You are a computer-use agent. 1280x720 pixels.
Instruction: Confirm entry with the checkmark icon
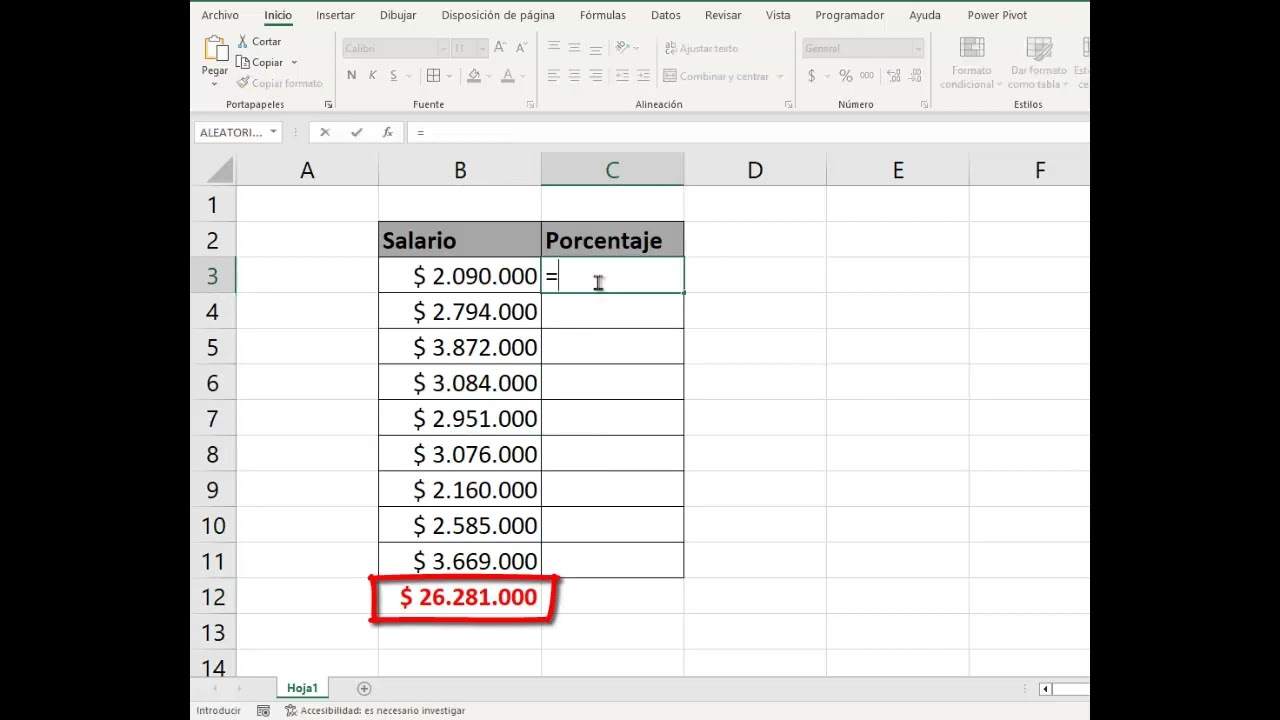(x=356, y=131)
